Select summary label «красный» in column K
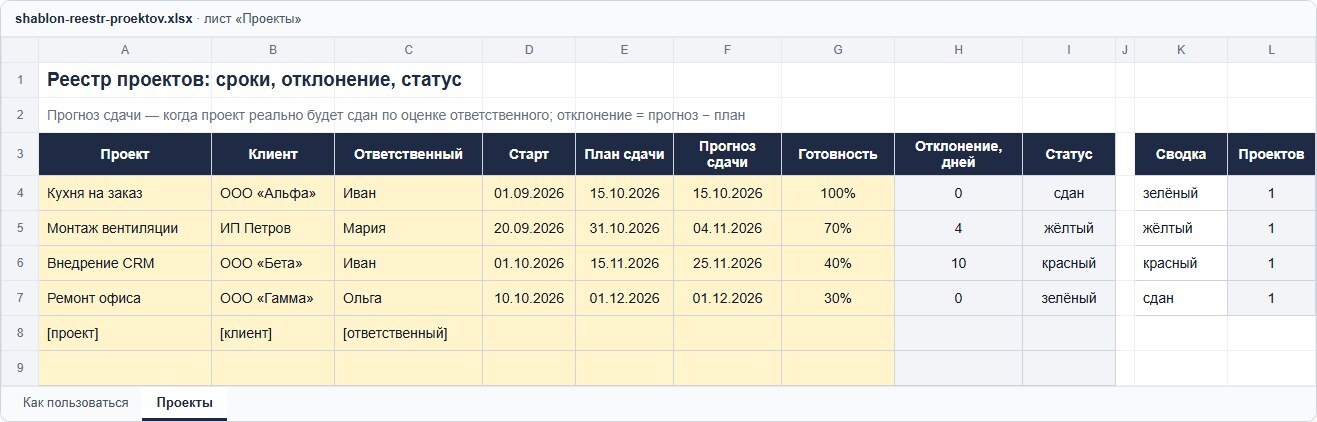Screen dimensions: 1317x422 (x=1181, y=263)
